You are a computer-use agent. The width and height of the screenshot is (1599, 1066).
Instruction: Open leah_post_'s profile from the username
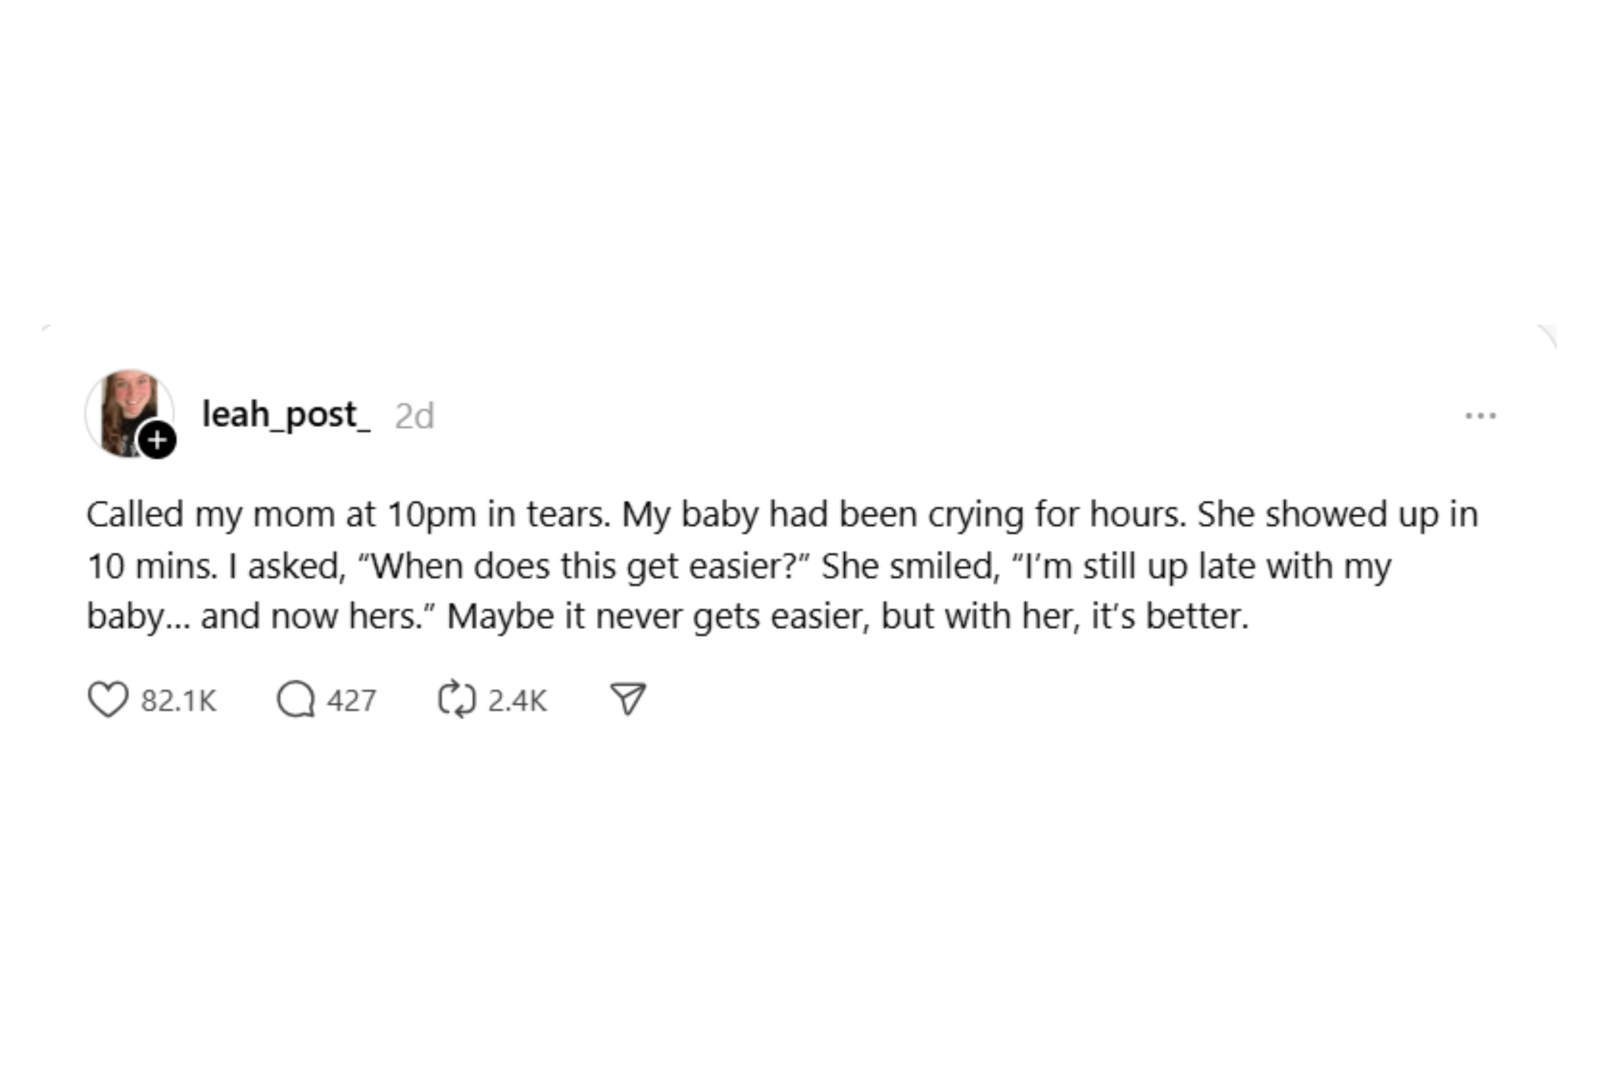tap(283, 413)
